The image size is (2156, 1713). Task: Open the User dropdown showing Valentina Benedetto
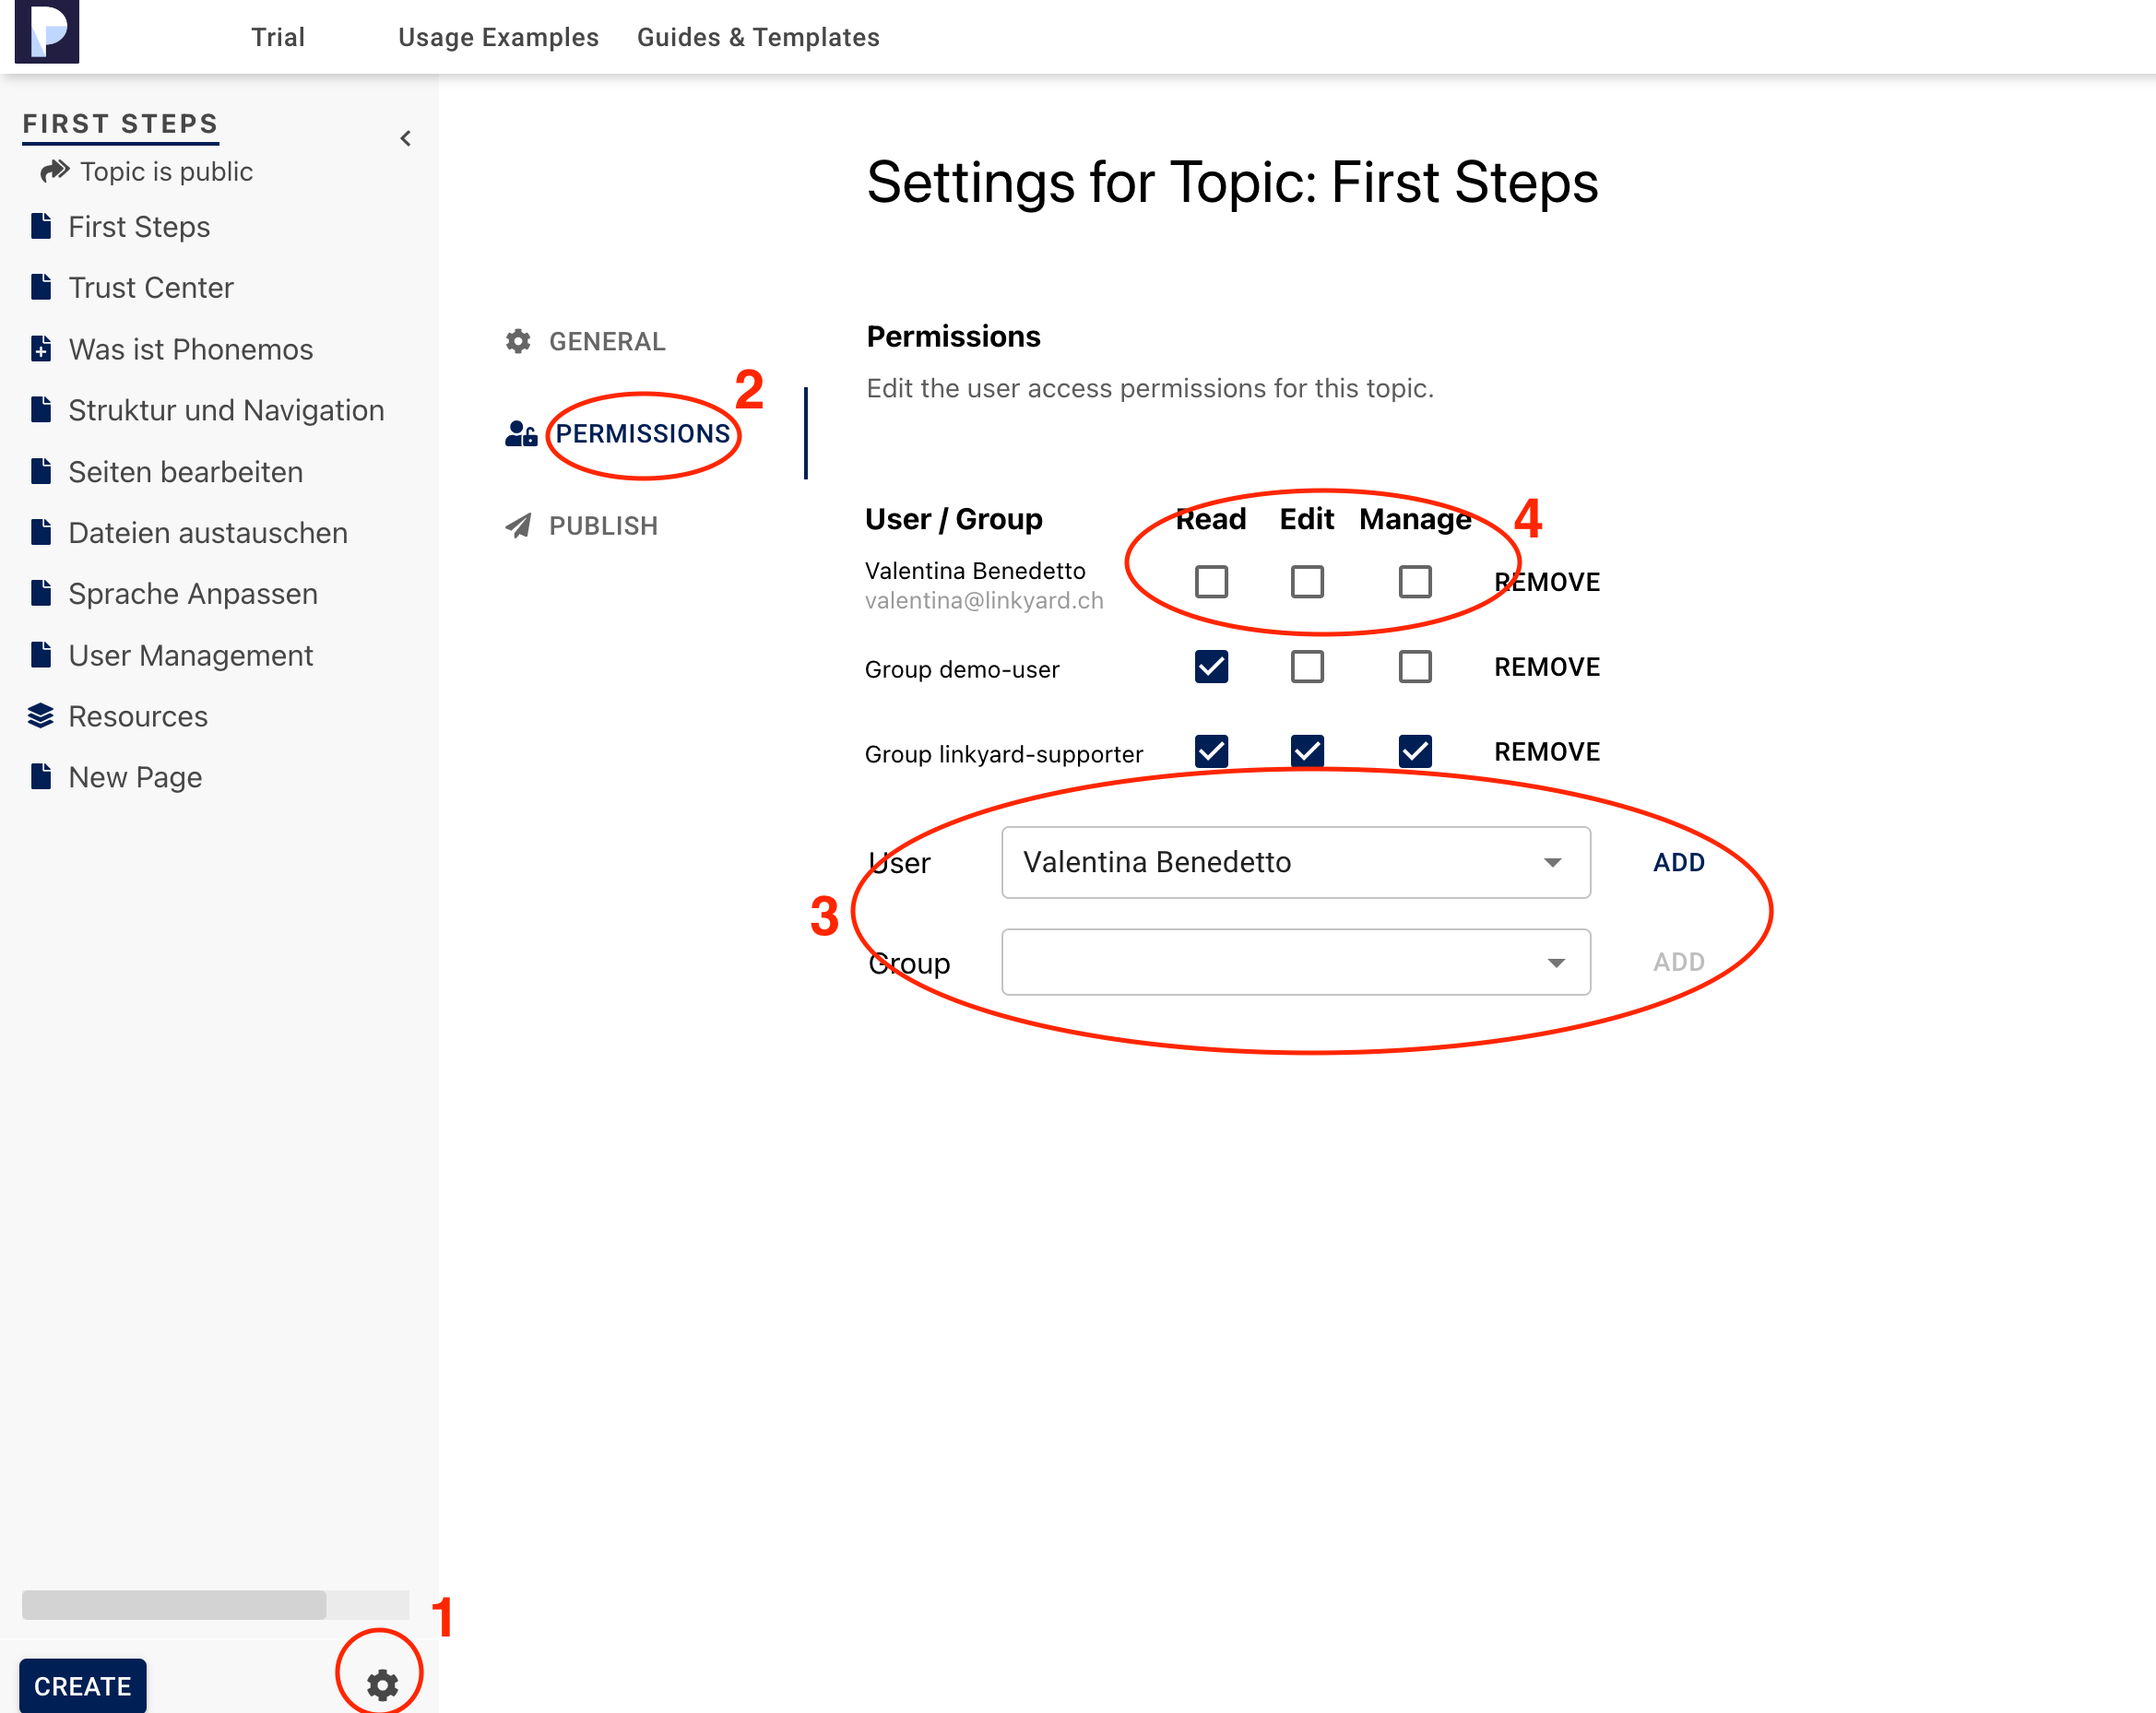point(1295,862)
